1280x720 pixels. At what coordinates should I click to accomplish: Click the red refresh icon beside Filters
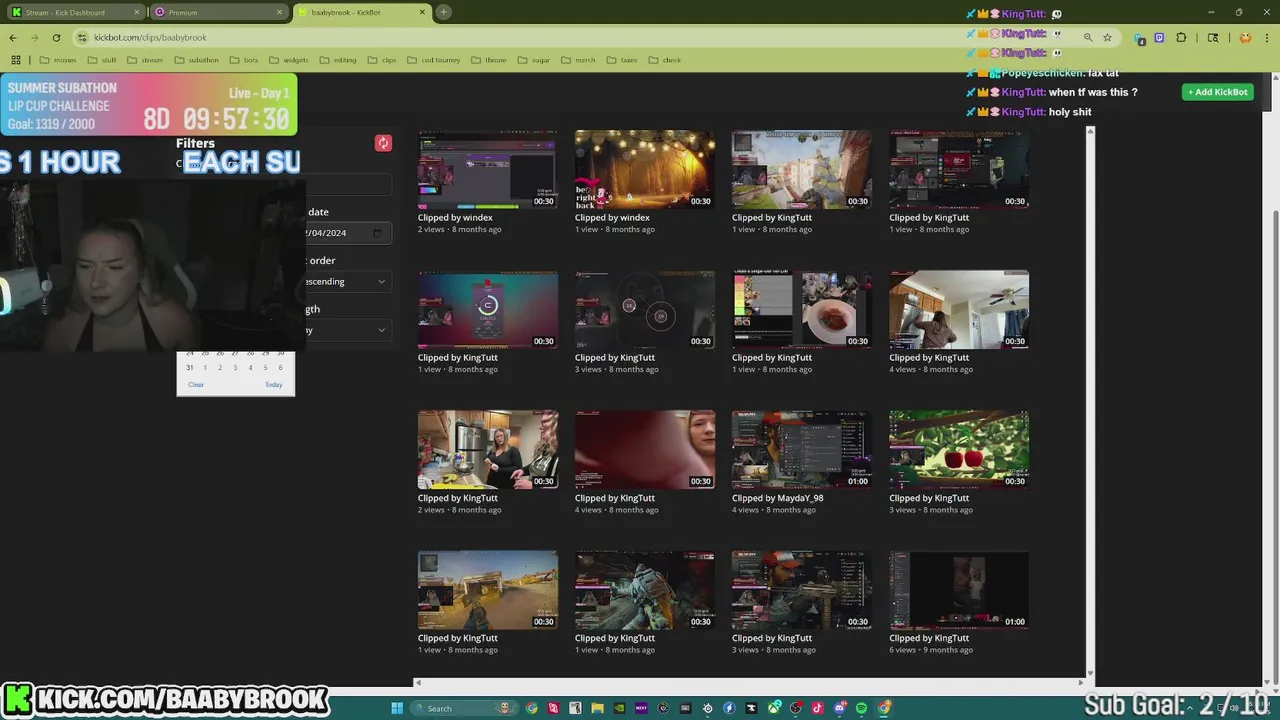pyautogui.click(x=383, y=143)
